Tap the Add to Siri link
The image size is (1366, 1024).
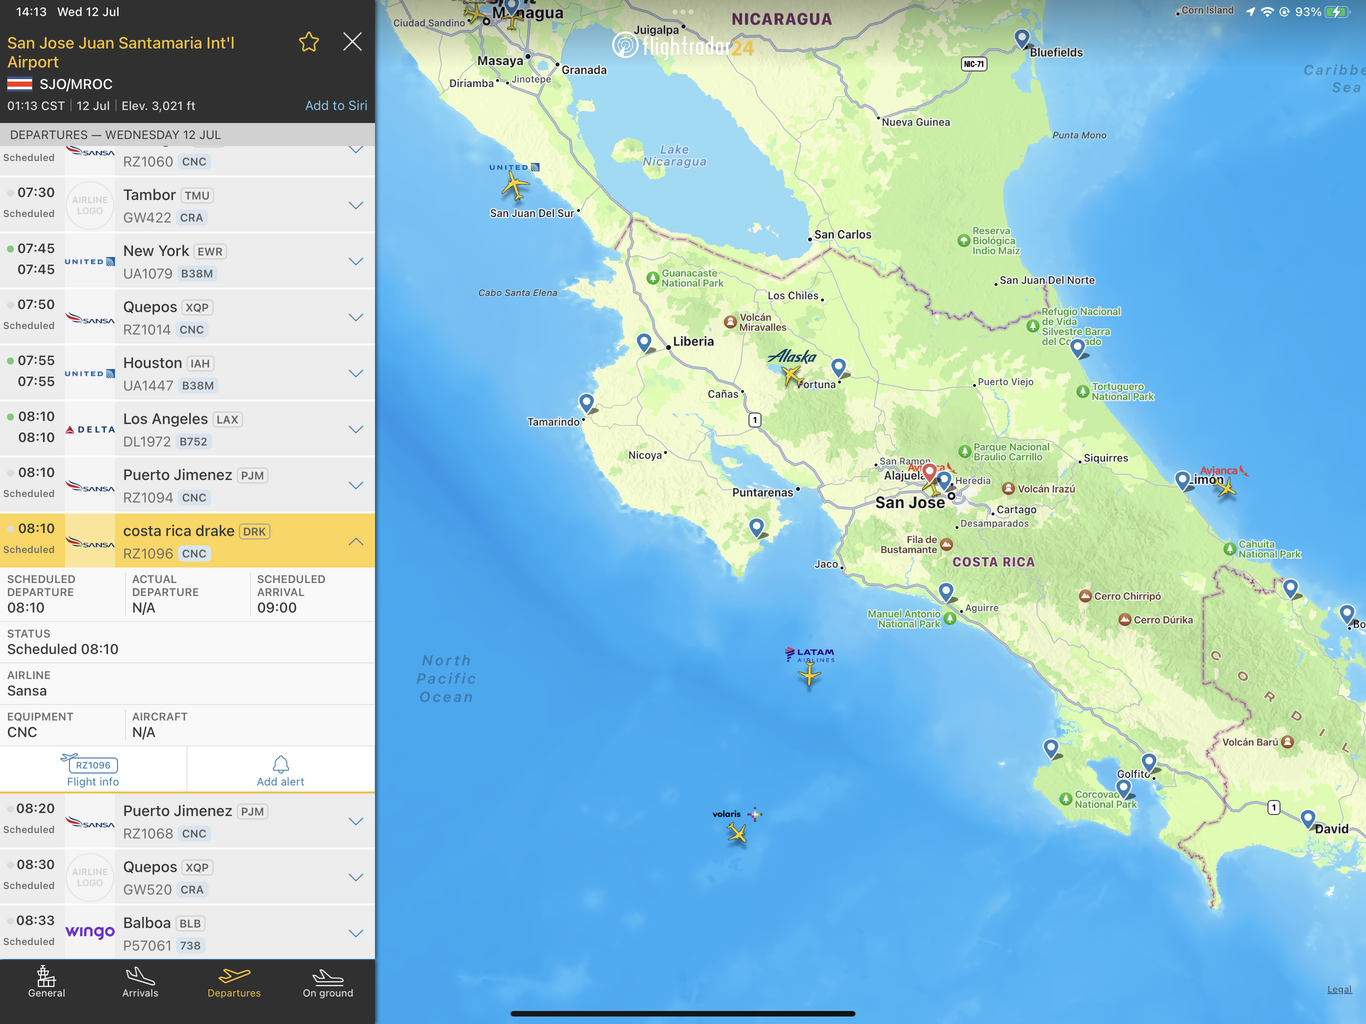[336, 105]
